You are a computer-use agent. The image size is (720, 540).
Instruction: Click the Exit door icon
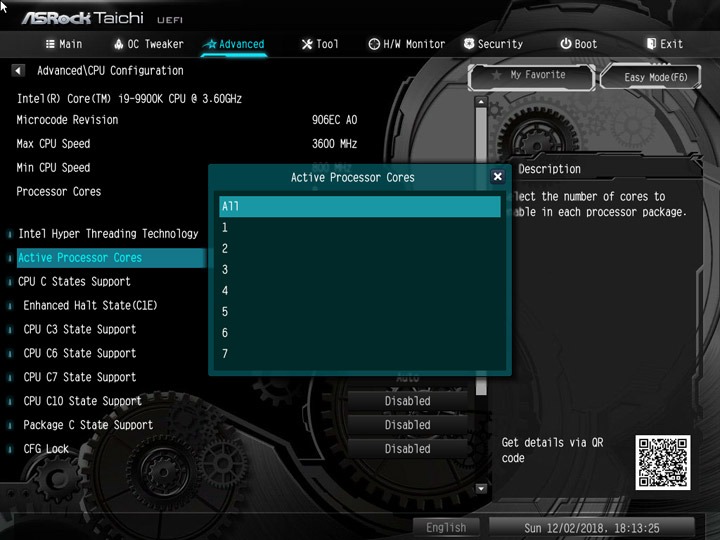click(651, 44)
